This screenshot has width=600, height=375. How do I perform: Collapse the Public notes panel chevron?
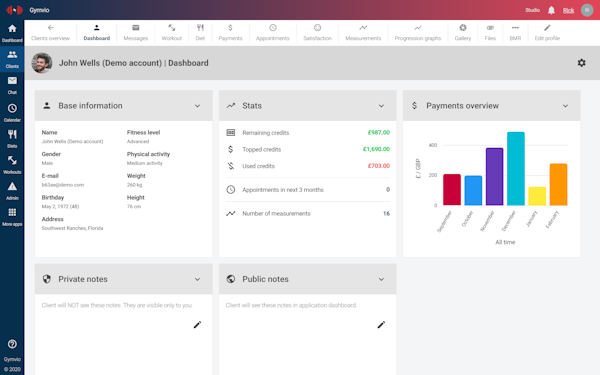click(x=381, y=279)
